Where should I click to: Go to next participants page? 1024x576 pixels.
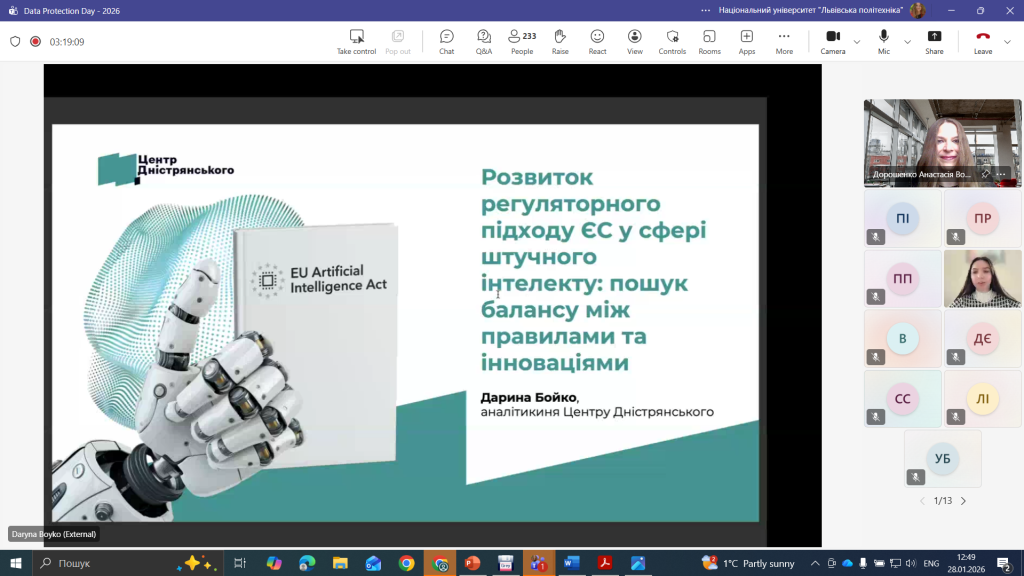click(963, 501)
